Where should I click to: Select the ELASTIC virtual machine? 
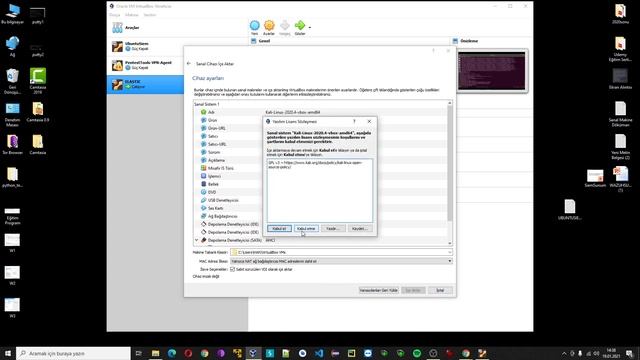(146, 84)
